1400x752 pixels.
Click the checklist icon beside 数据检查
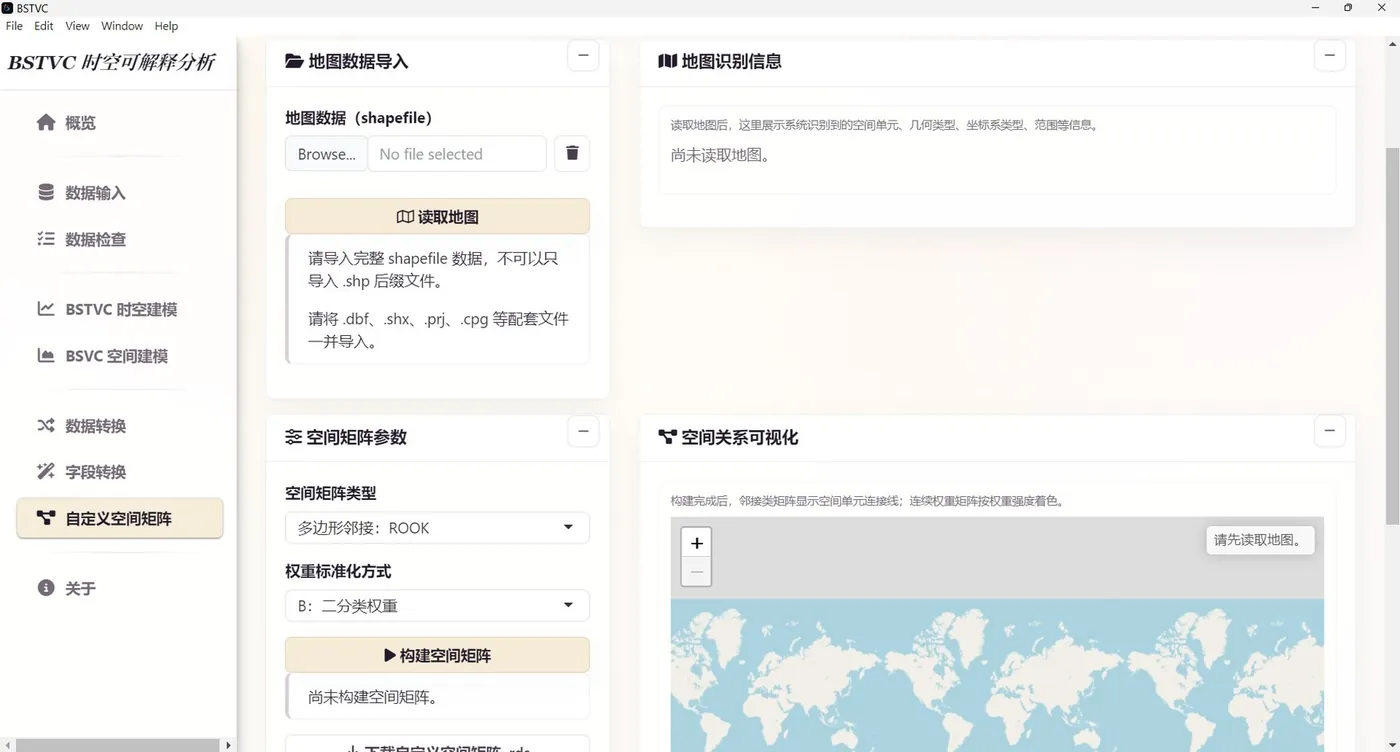(x=46, y=239)
